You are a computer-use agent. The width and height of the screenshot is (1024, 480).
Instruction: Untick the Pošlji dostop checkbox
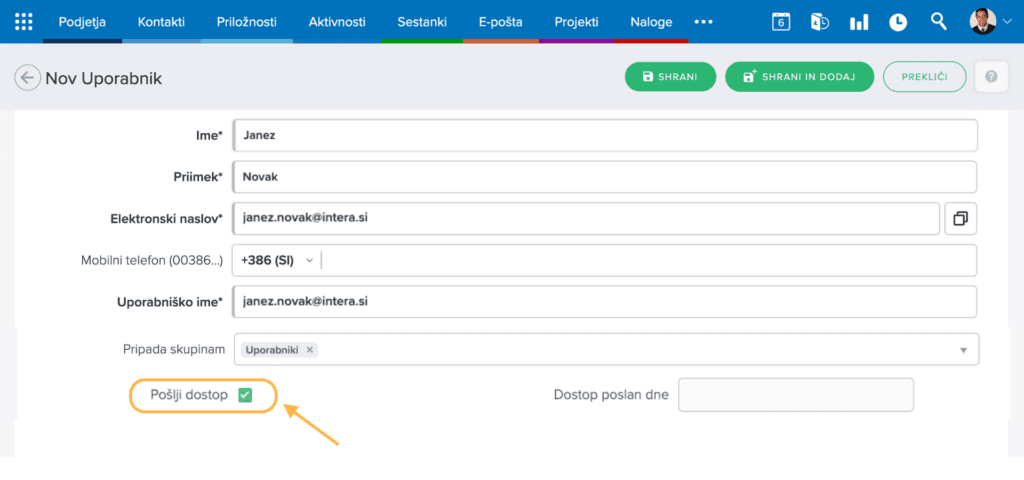click(245, 395)
